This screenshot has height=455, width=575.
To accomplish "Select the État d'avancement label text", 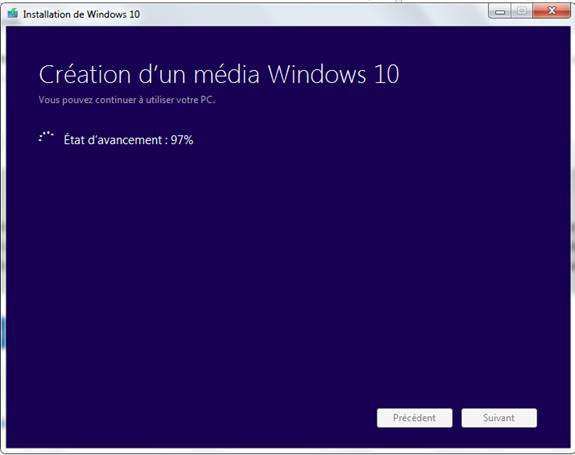I will [113, 140].
